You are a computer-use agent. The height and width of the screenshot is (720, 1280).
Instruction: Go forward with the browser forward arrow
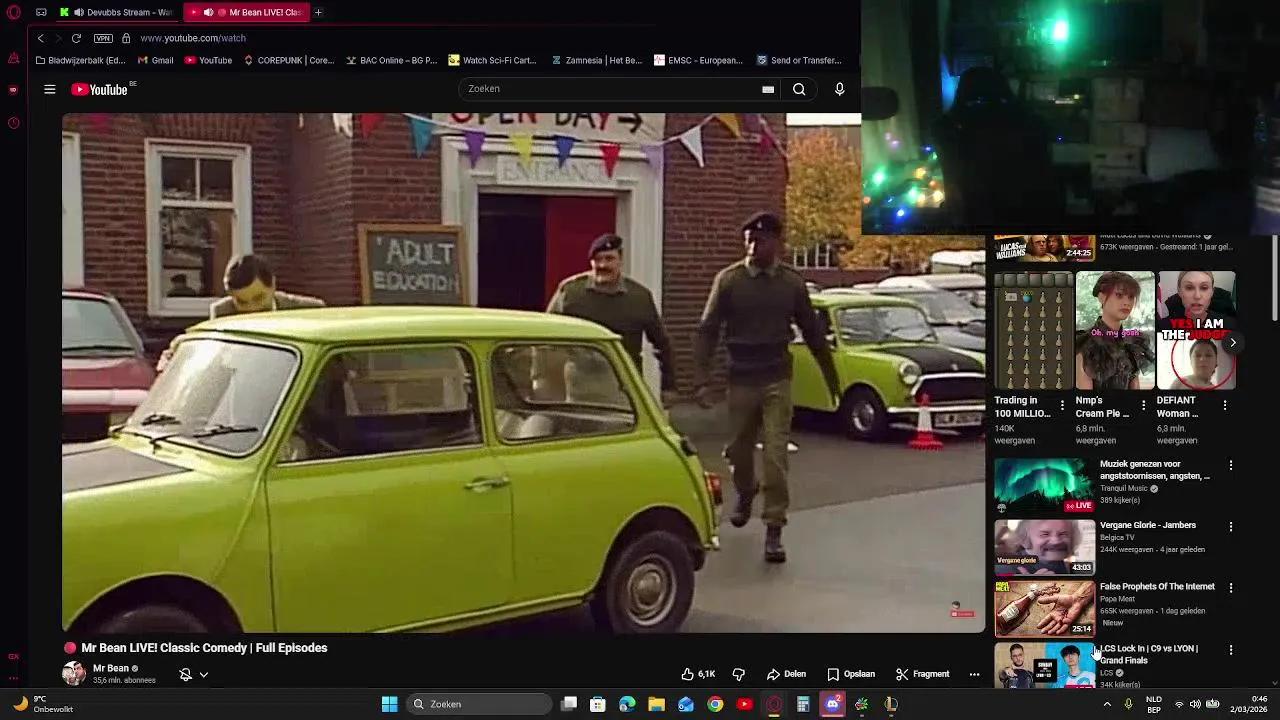tap(58, 38)
